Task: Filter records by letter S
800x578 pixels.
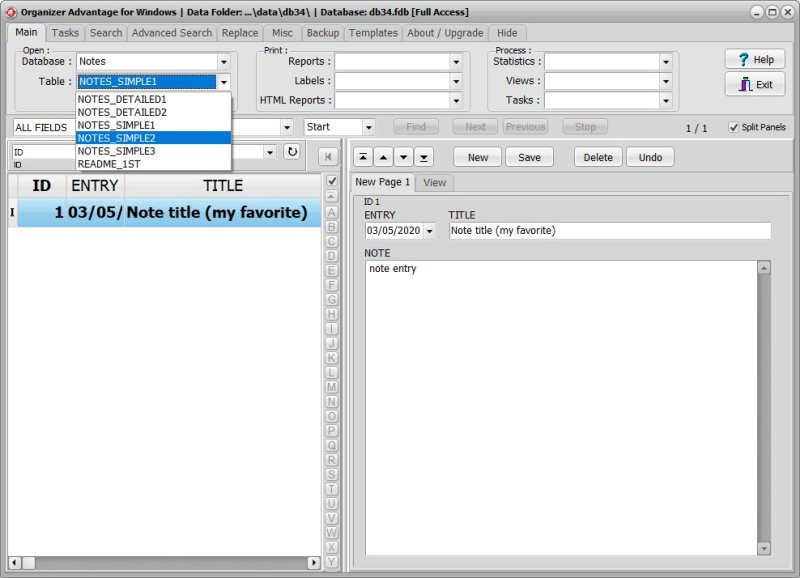Action: click(332, 474)
